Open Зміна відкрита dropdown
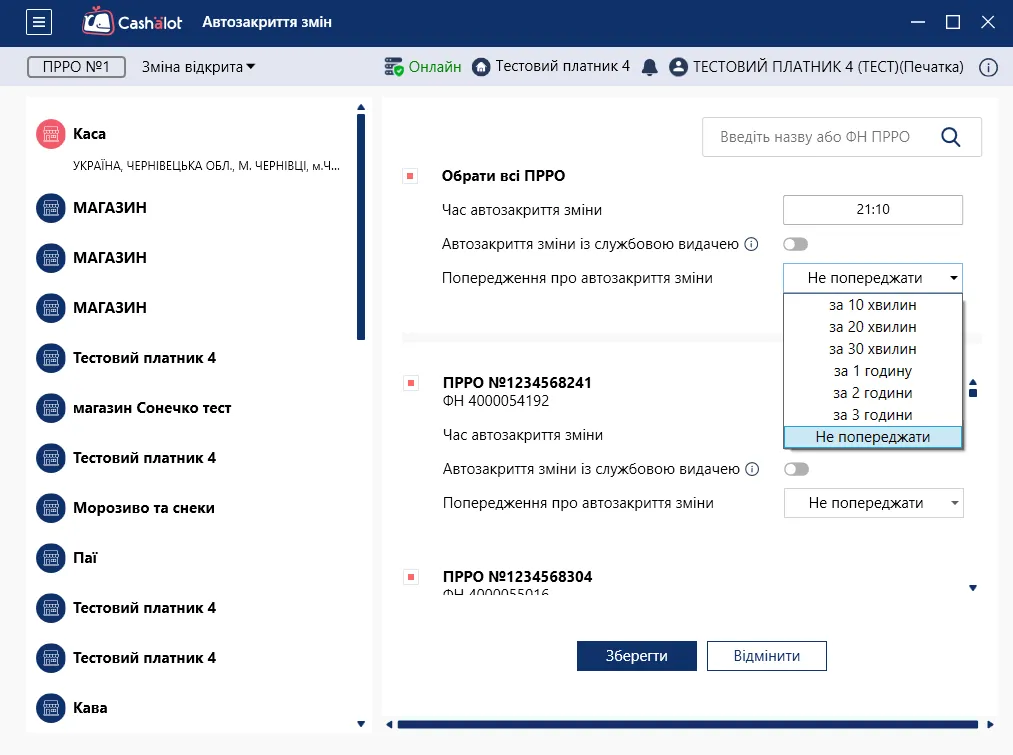This screenshot has width=1013, height=755. pyautogui.click(x=198, y=67)
